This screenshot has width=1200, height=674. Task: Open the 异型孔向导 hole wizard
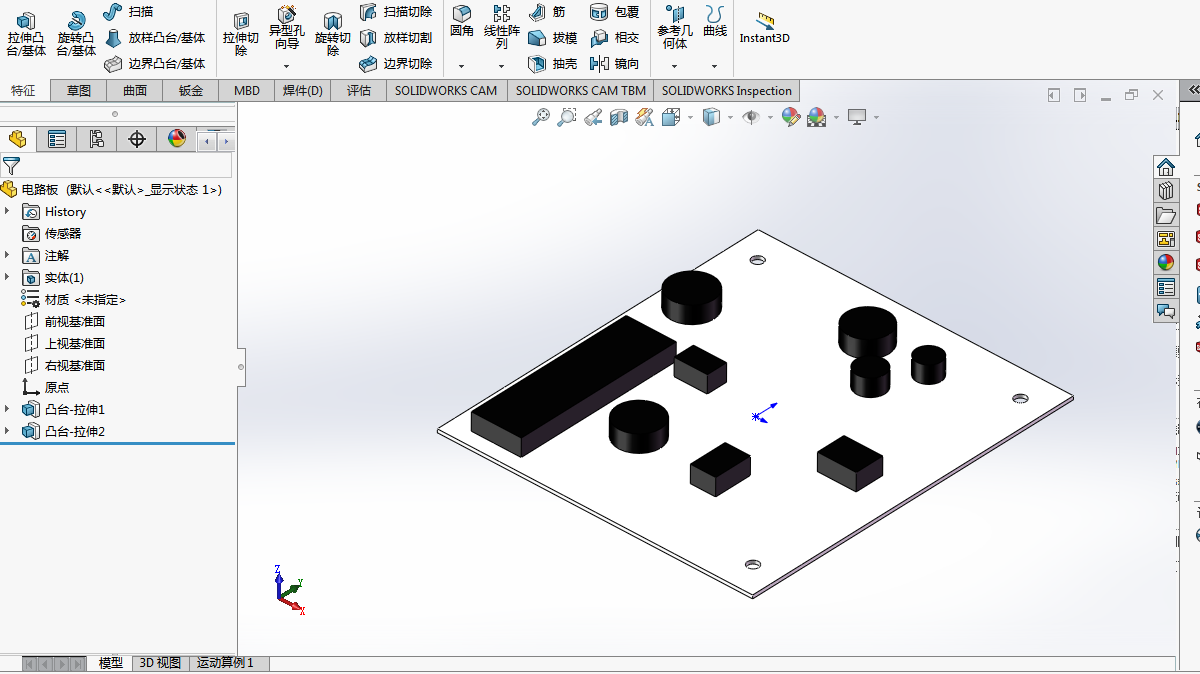point(287,30)
